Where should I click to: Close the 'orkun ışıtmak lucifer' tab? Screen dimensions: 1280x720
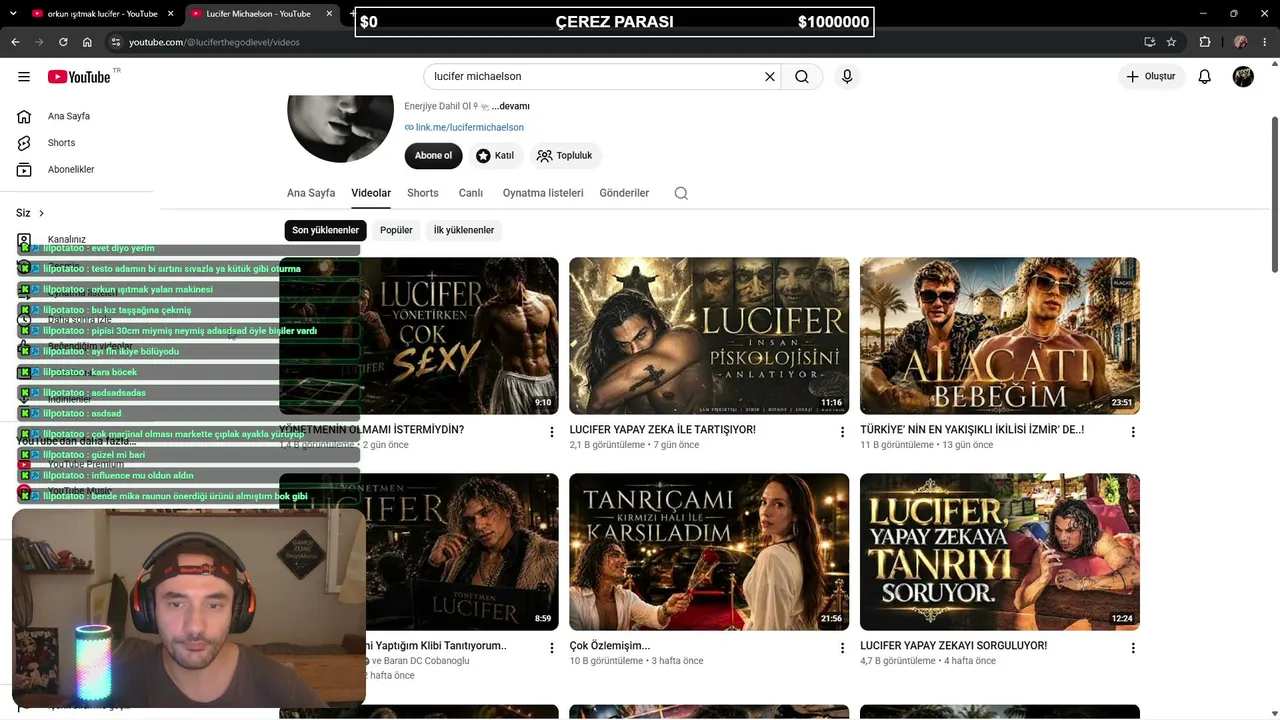(169, 14)
